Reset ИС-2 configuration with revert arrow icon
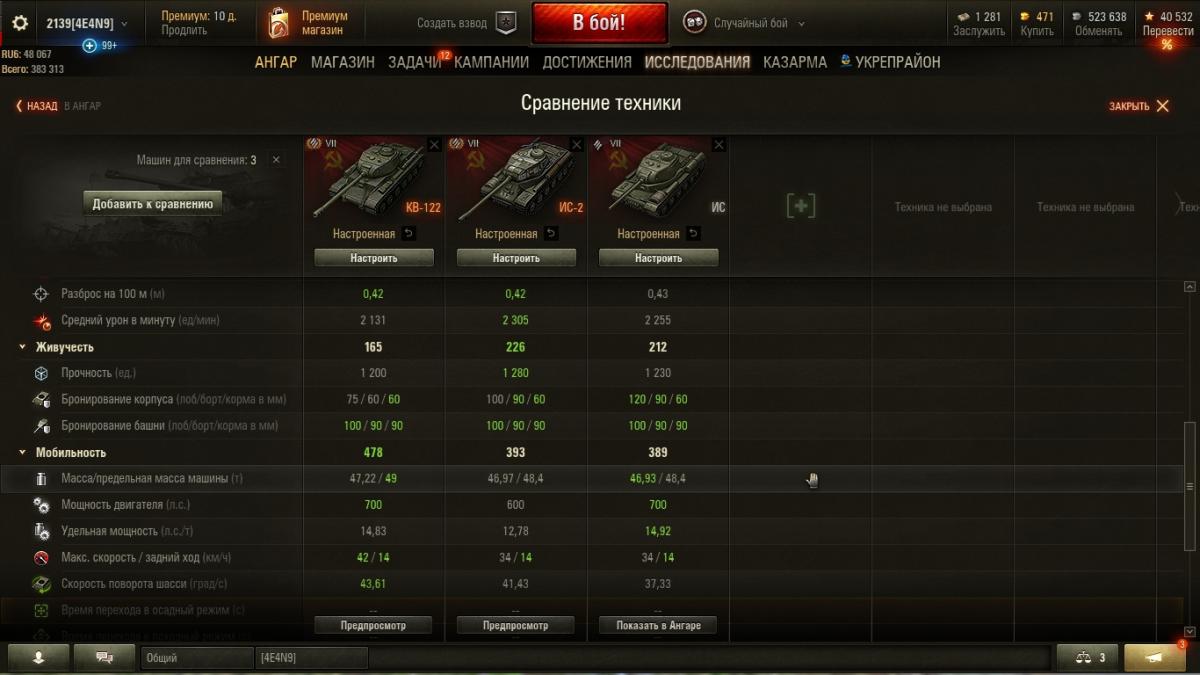This screenshot has width=1200, height=675. pos(552,234)
